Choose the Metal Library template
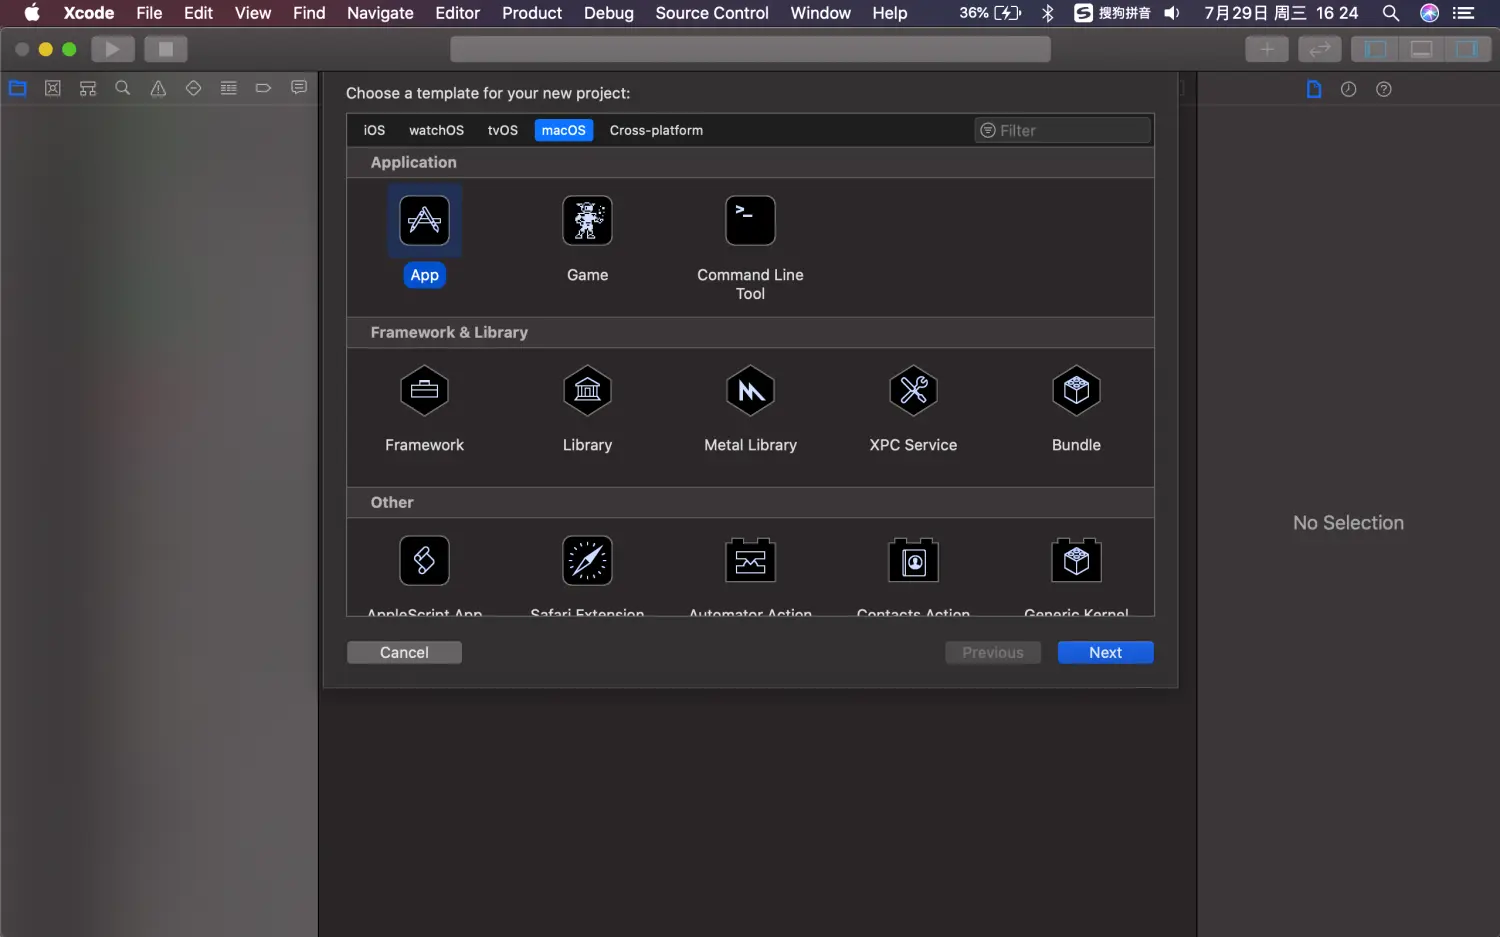 pyautogui.click(x=750, y=391)
